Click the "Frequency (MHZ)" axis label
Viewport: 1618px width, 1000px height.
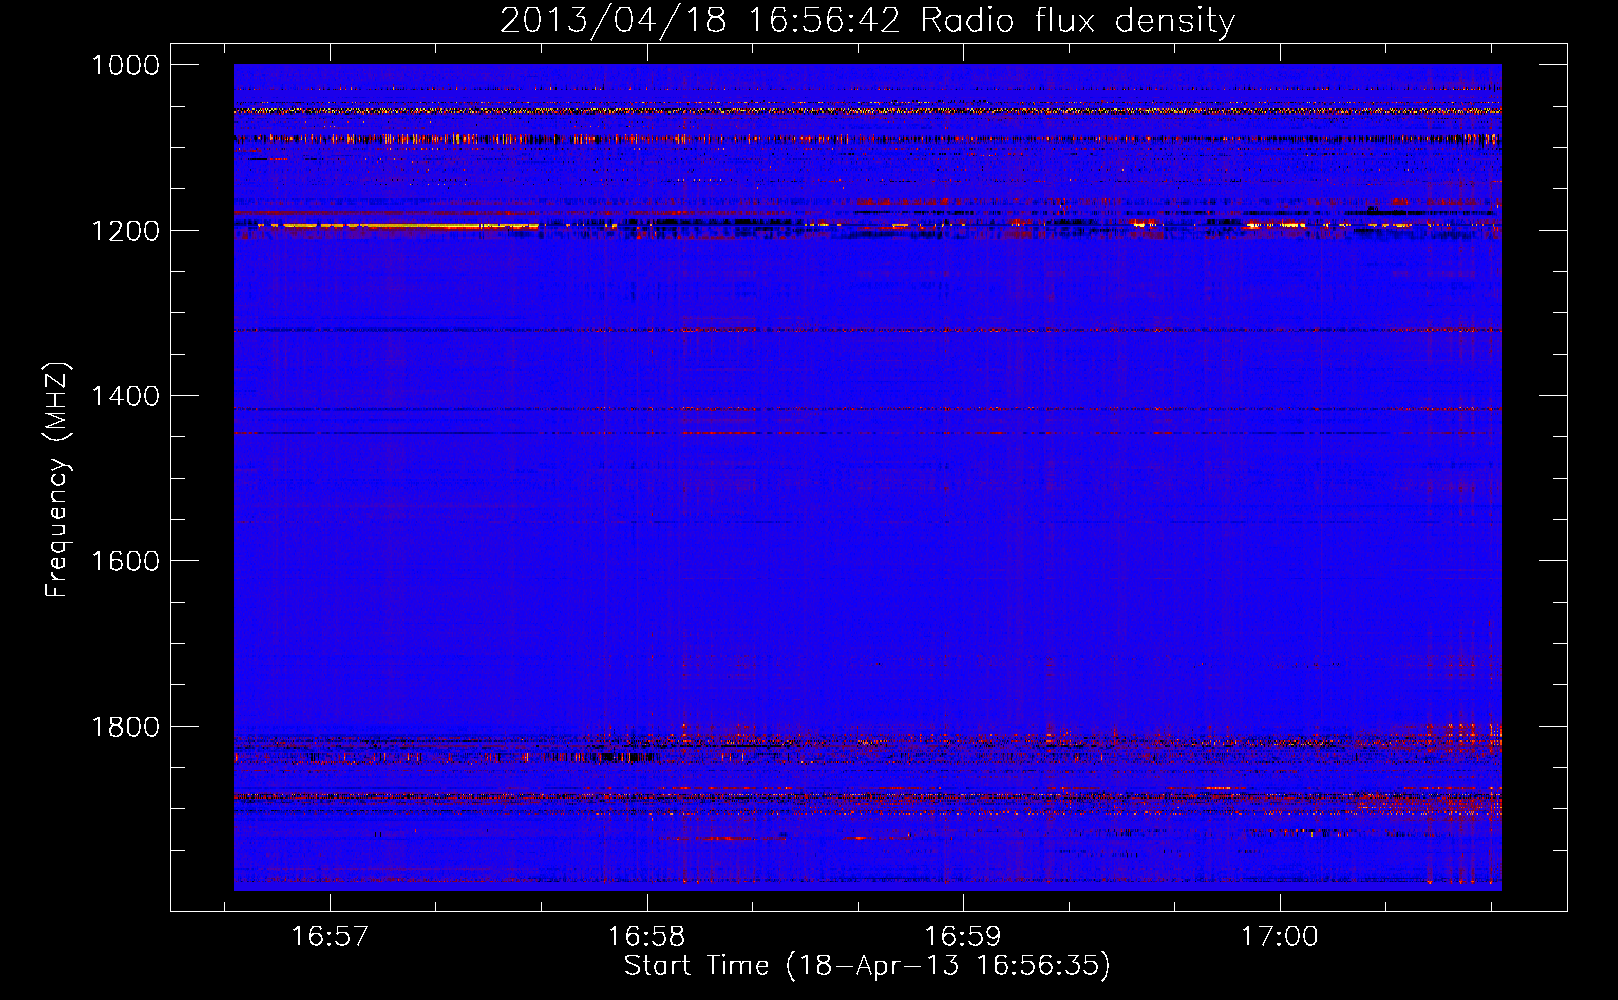point(57,480)
